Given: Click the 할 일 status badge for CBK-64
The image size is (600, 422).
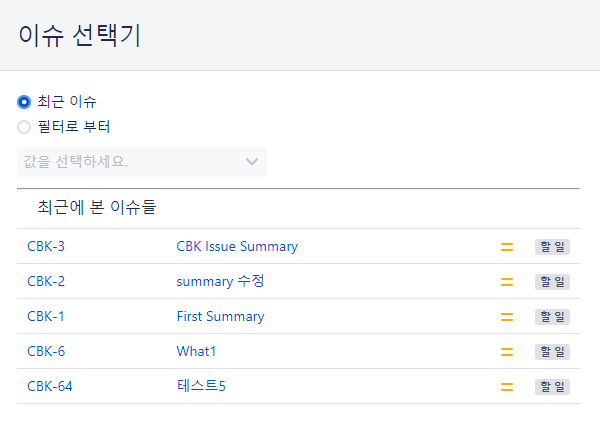Looking at the screenshot, I should pyautogui.click(x=552, y=387).
